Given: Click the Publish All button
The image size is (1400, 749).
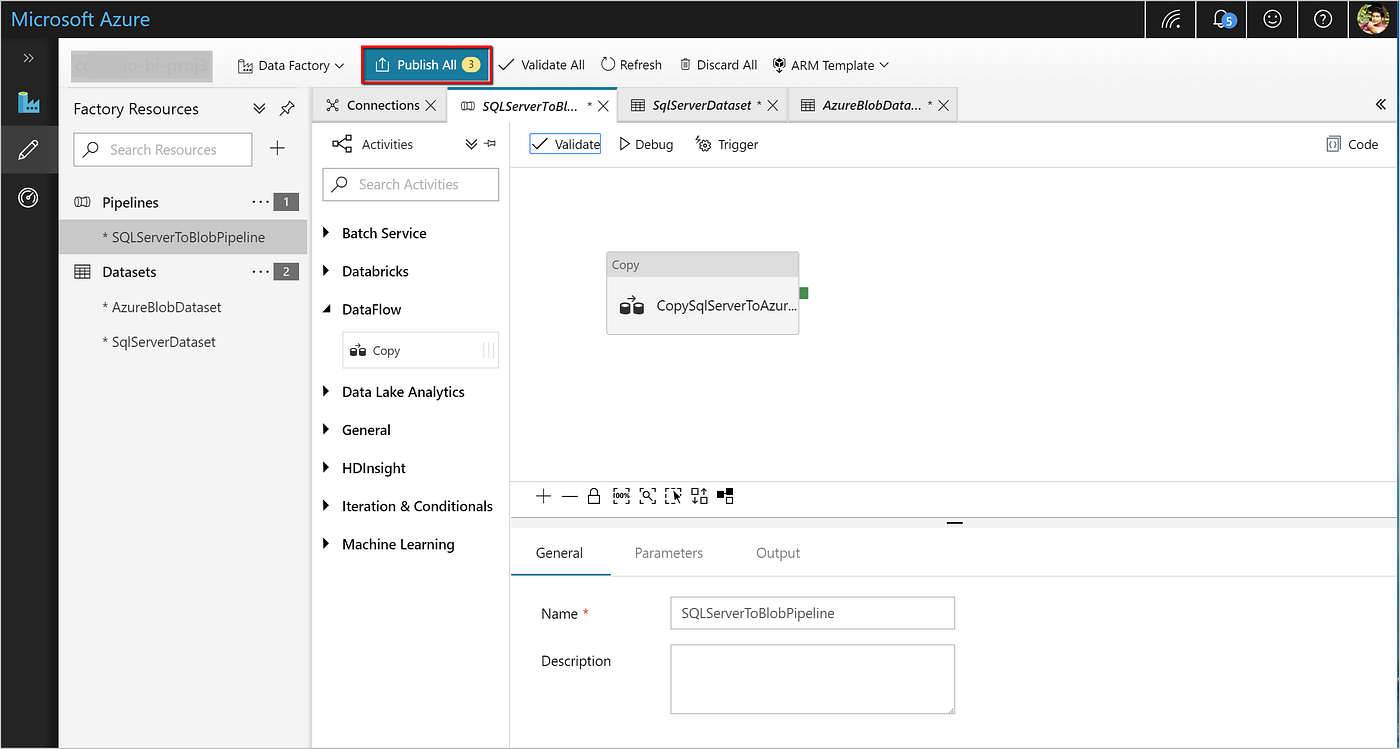Looking at the screenshot, I should (x=426, y=64).
